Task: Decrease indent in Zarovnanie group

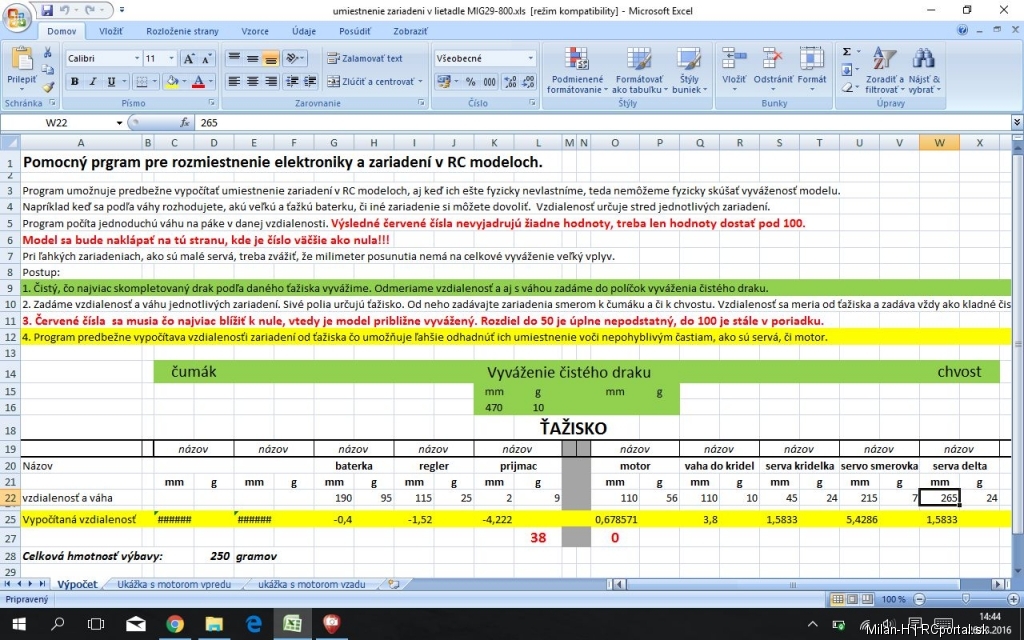Action: (x=292, y=82)
